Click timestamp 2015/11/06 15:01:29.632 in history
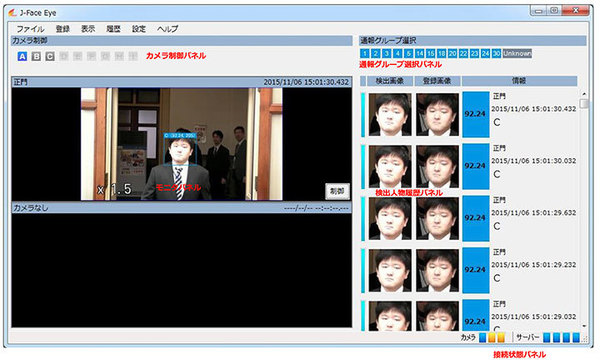 tap(533, 213)
